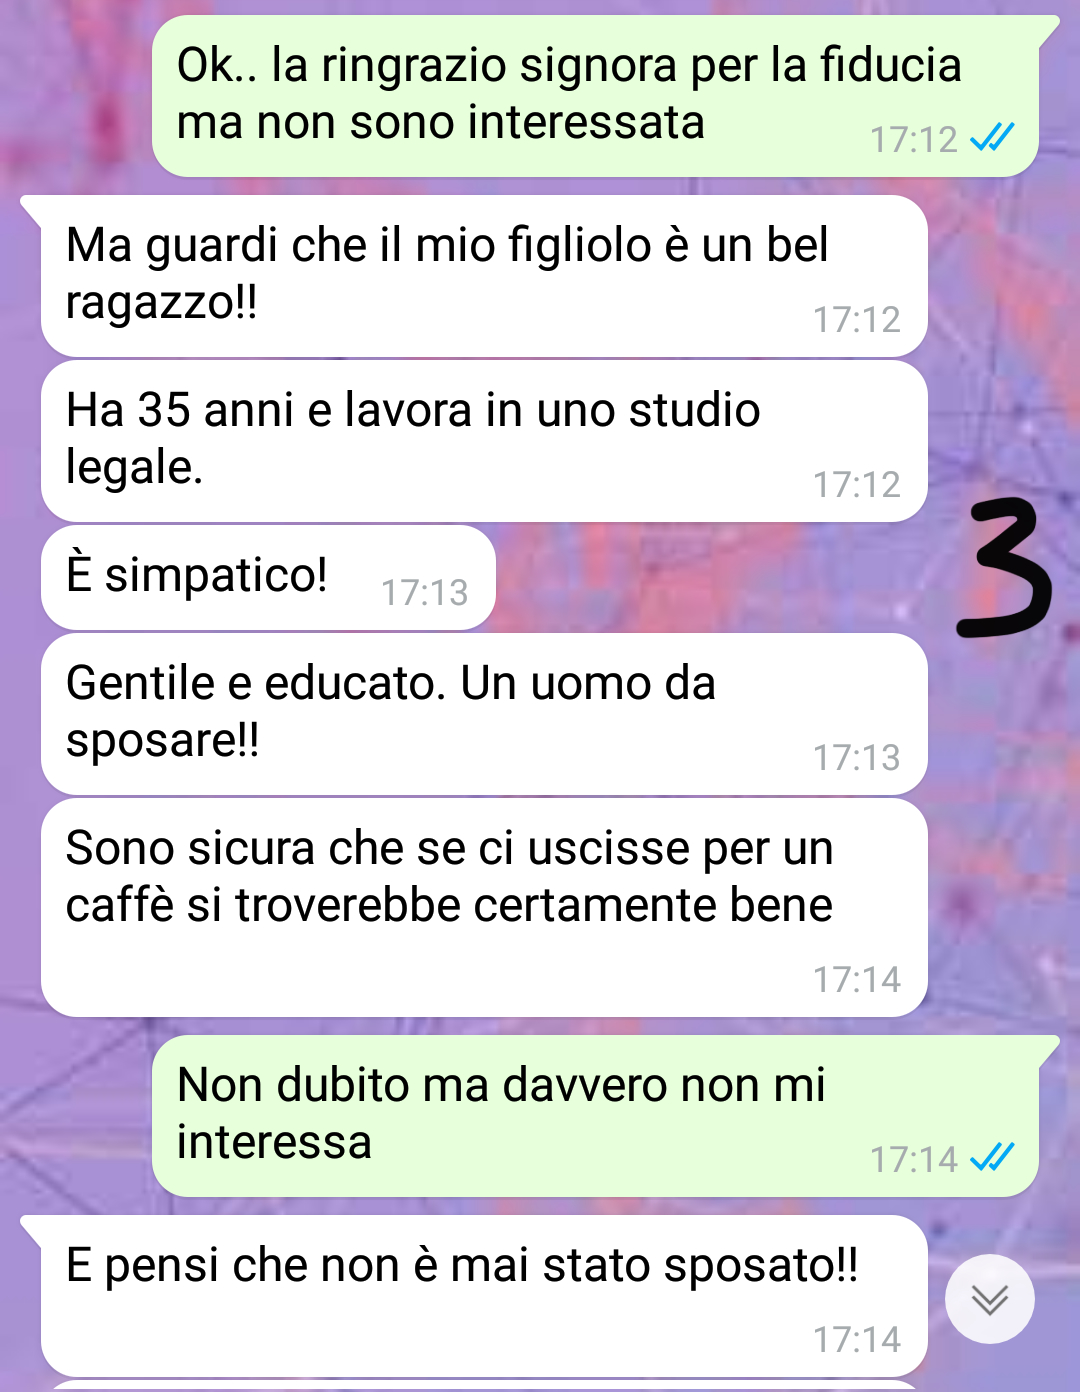
Task: Select the 'Ha 35 anni e lavora' message
Action: pyautogui.click(x=484, y=440)
